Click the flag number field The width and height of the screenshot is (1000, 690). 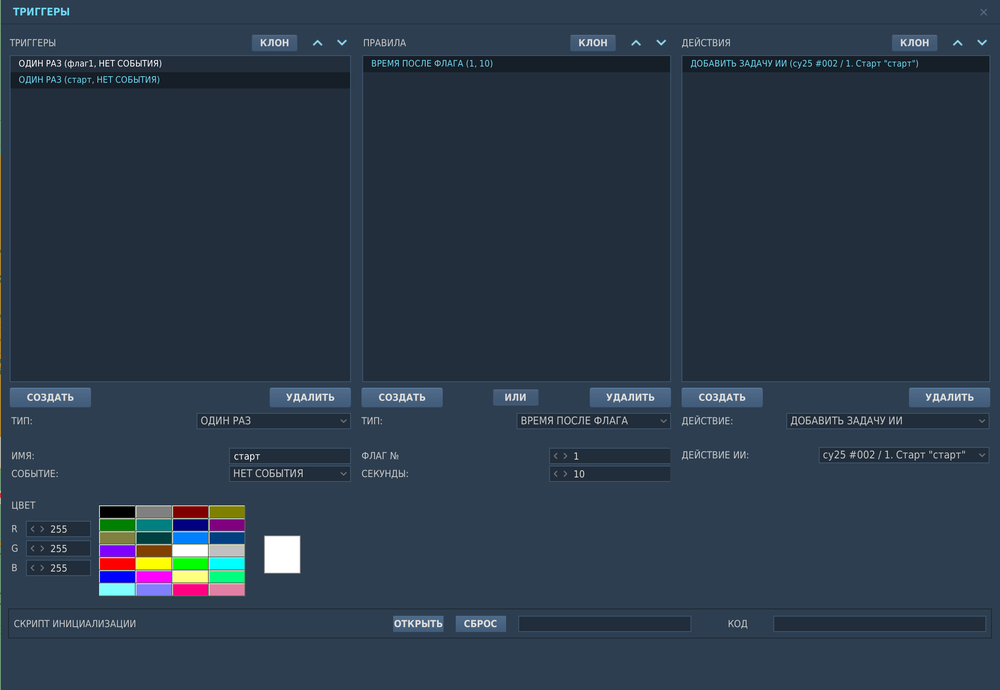click(610, 456)
